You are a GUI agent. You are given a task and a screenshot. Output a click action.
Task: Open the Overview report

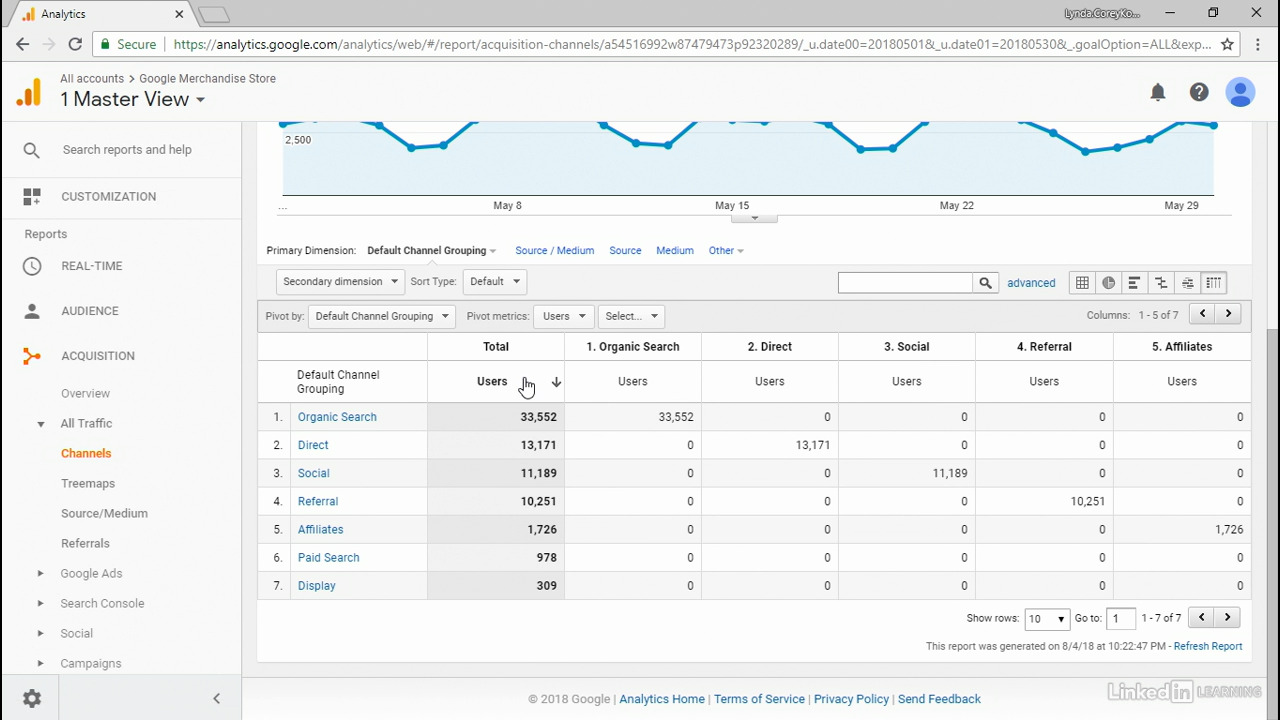point(85,394)
